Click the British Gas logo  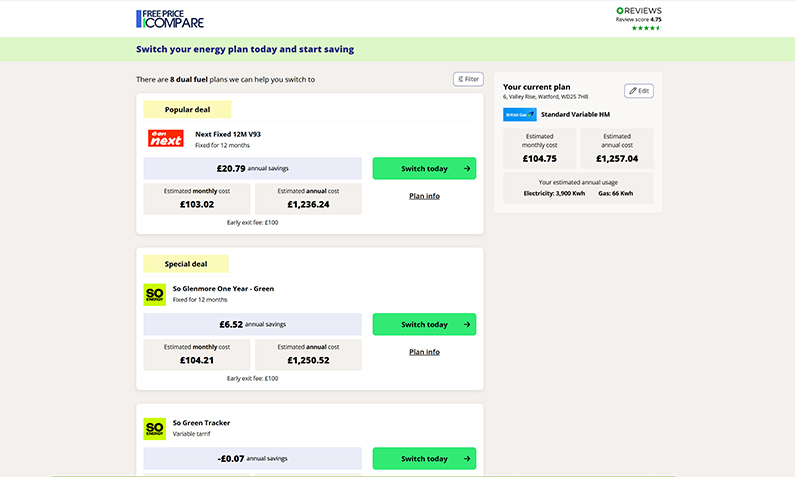[519, 115]
